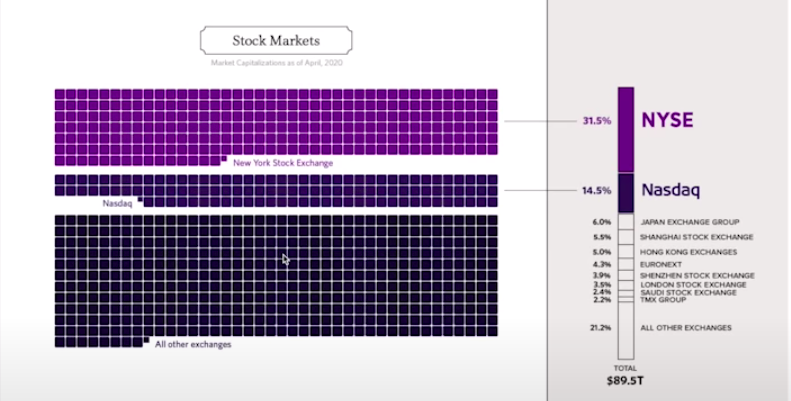Image resolution: width=791 pixels, height=401 pixels.
Task: Click the 31.5% value
Action: tap(597, 121)
